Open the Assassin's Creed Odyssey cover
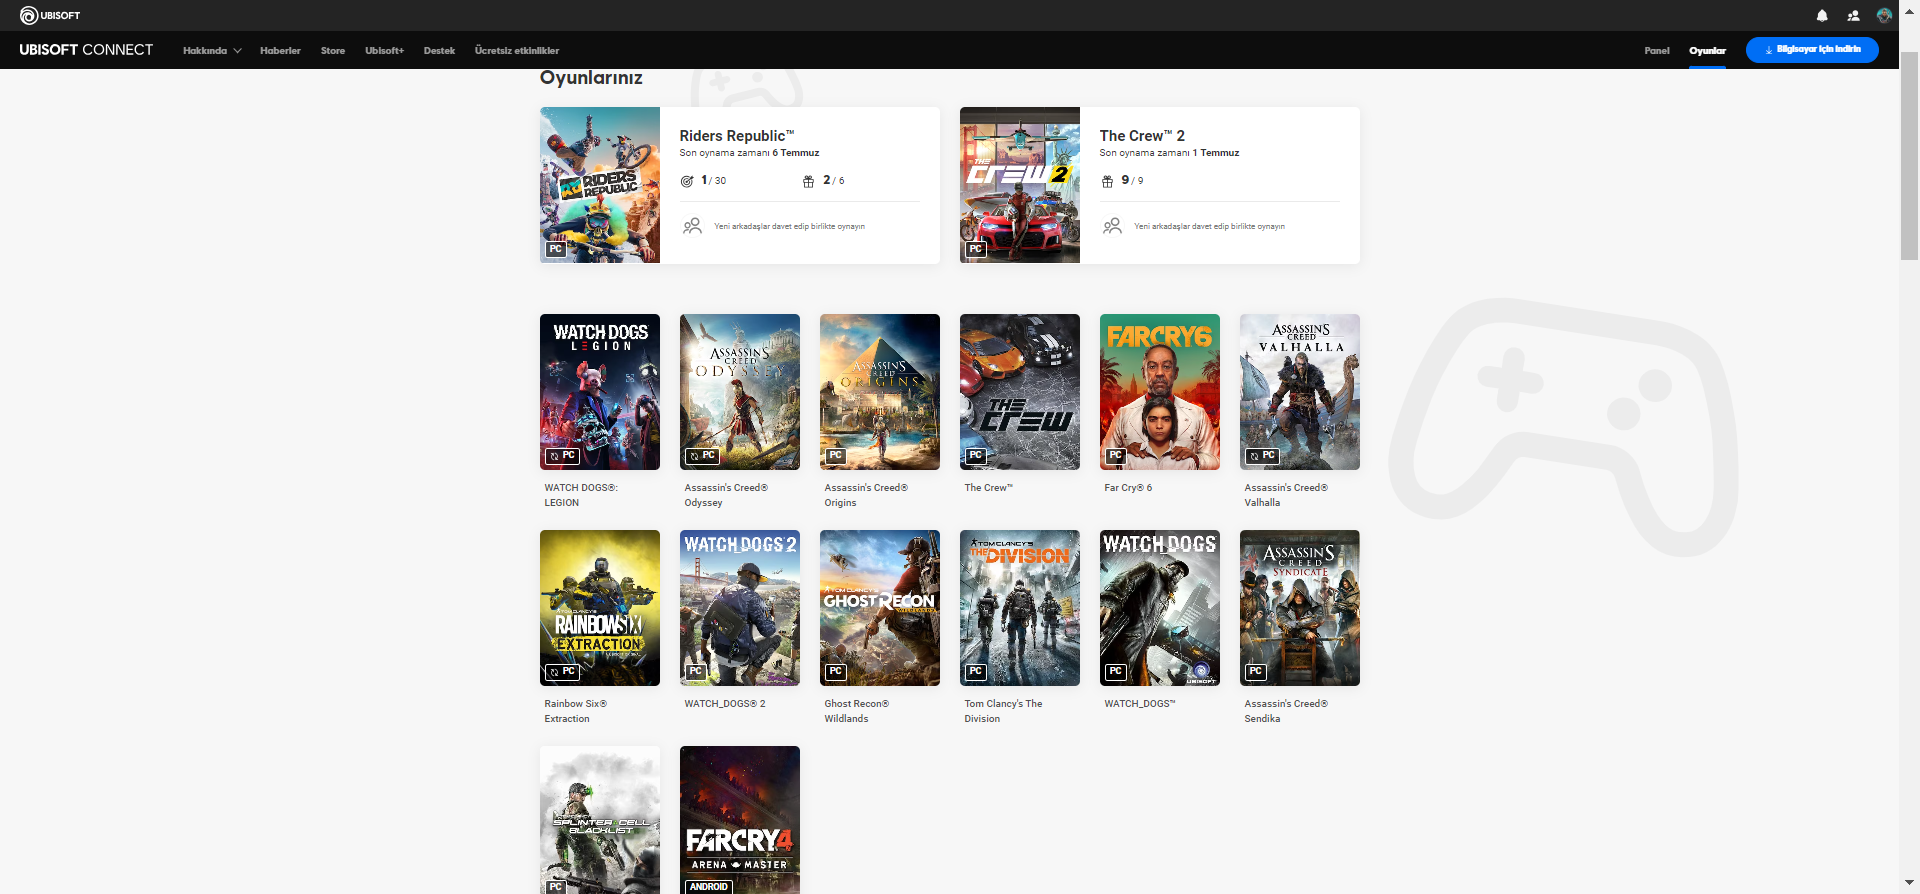 coord(740,392)
